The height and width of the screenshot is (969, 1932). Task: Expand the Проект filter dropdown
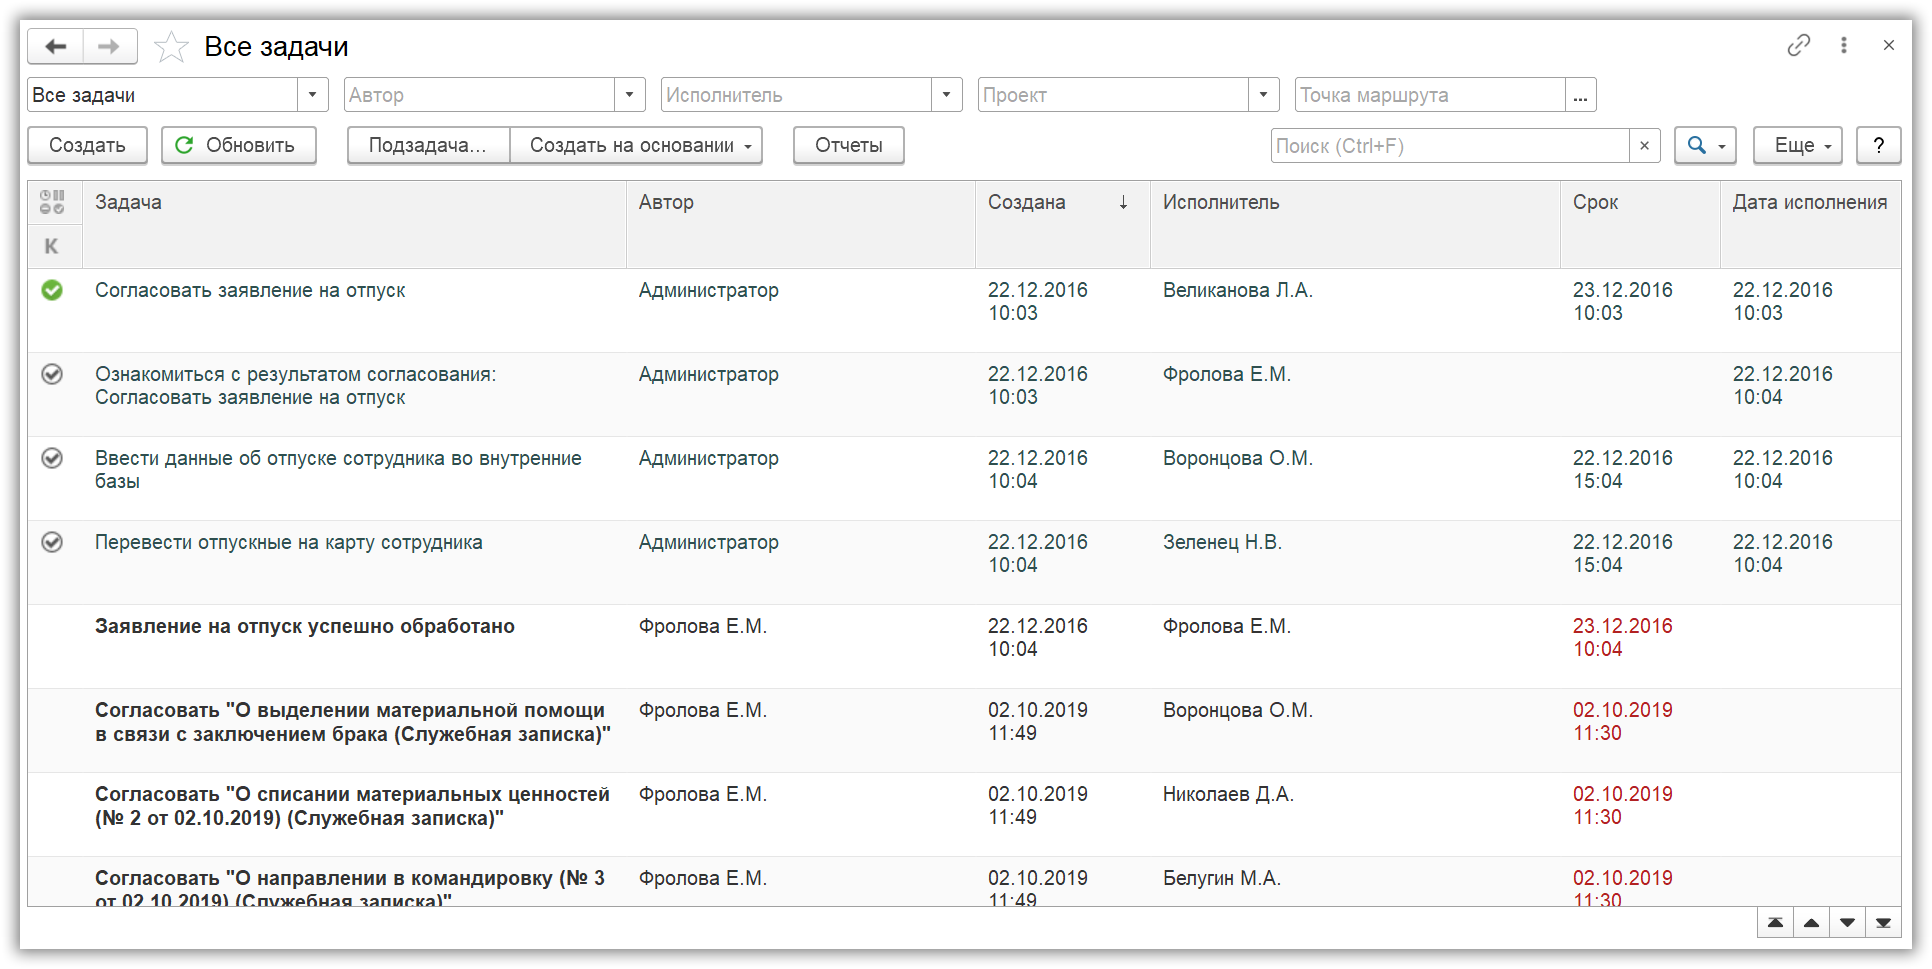coord(1263,95)
